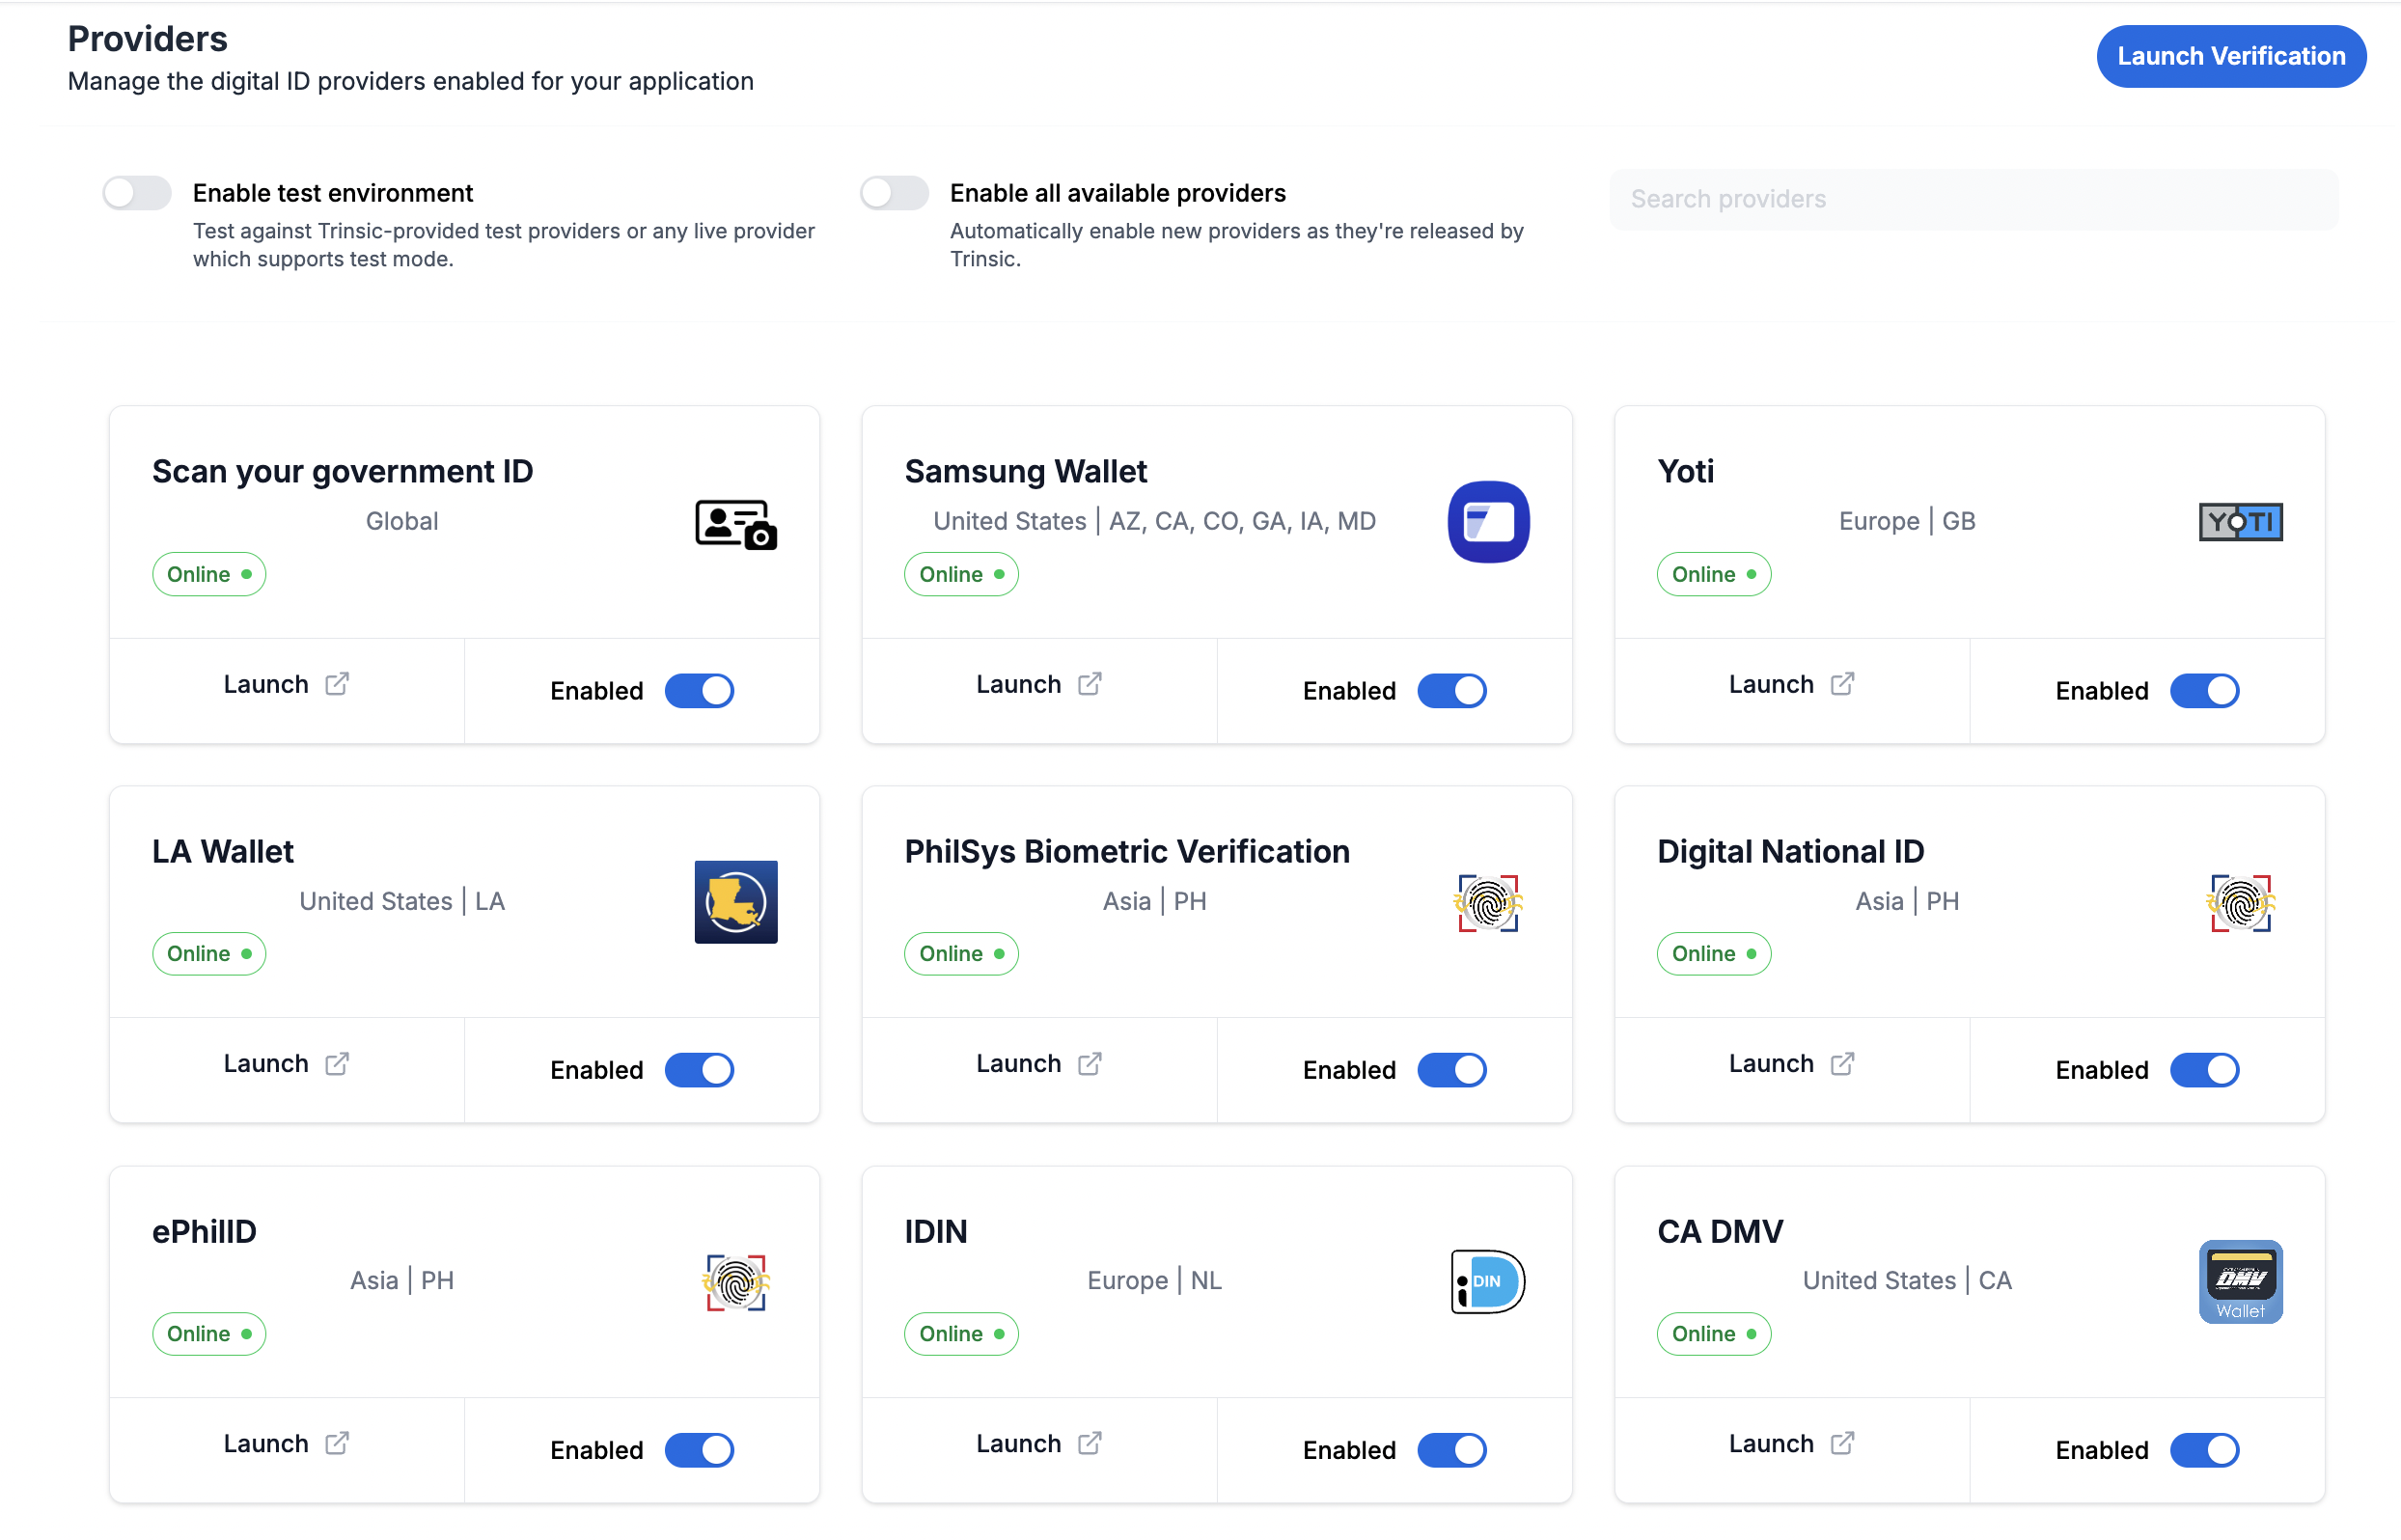Click the 'Europe | NL' region text
This screenshot has width=2401, height=1540.
point(1154,1280)
